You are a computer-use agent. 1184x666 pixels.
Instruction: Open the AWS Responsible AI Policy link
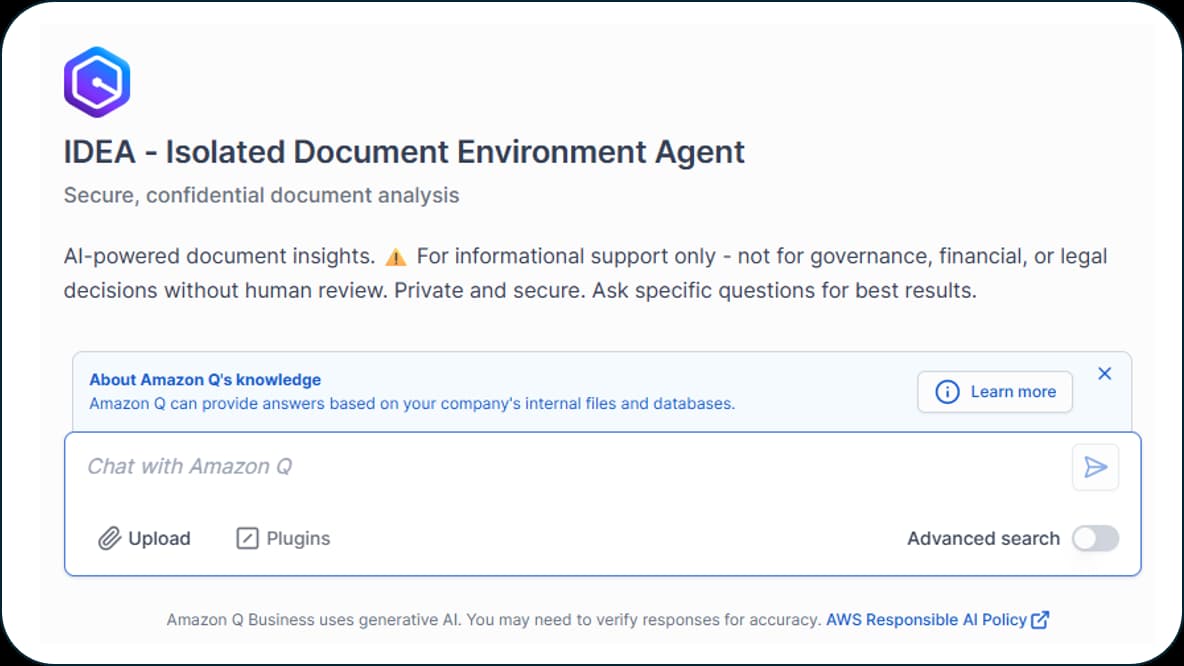pos(926,620)
